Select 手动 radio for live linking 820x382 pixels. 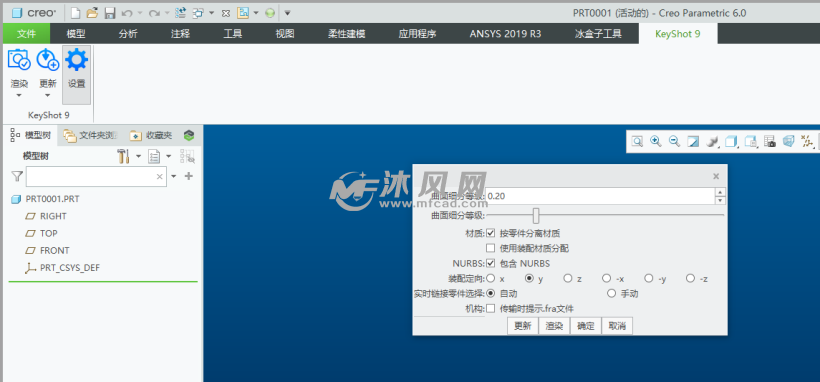pyautogui.click(x=611, y=294)
